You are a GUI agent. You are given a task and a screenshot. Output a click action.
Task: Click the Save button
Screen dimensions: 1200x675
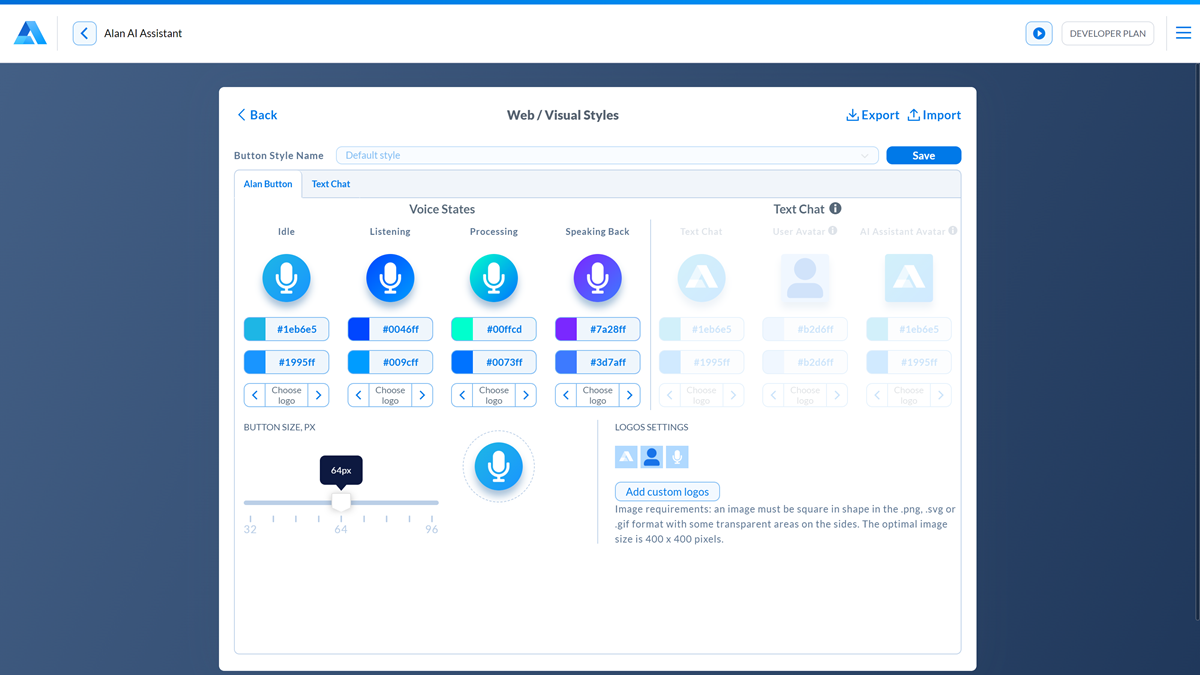coord(923,155)
